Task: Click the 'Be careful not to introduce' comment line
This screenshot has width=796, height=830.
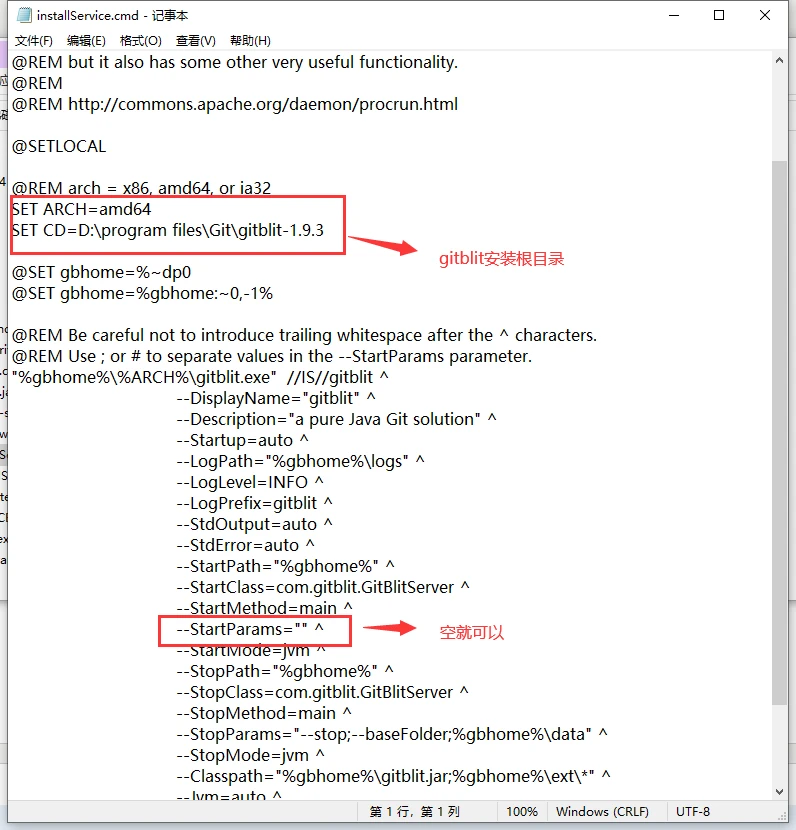Action: [304, 335]
